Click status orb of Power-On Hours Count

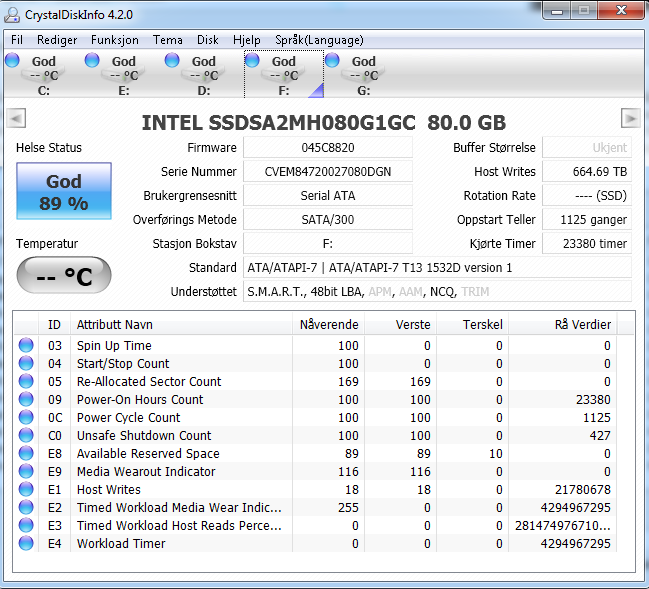pos(26,399)
